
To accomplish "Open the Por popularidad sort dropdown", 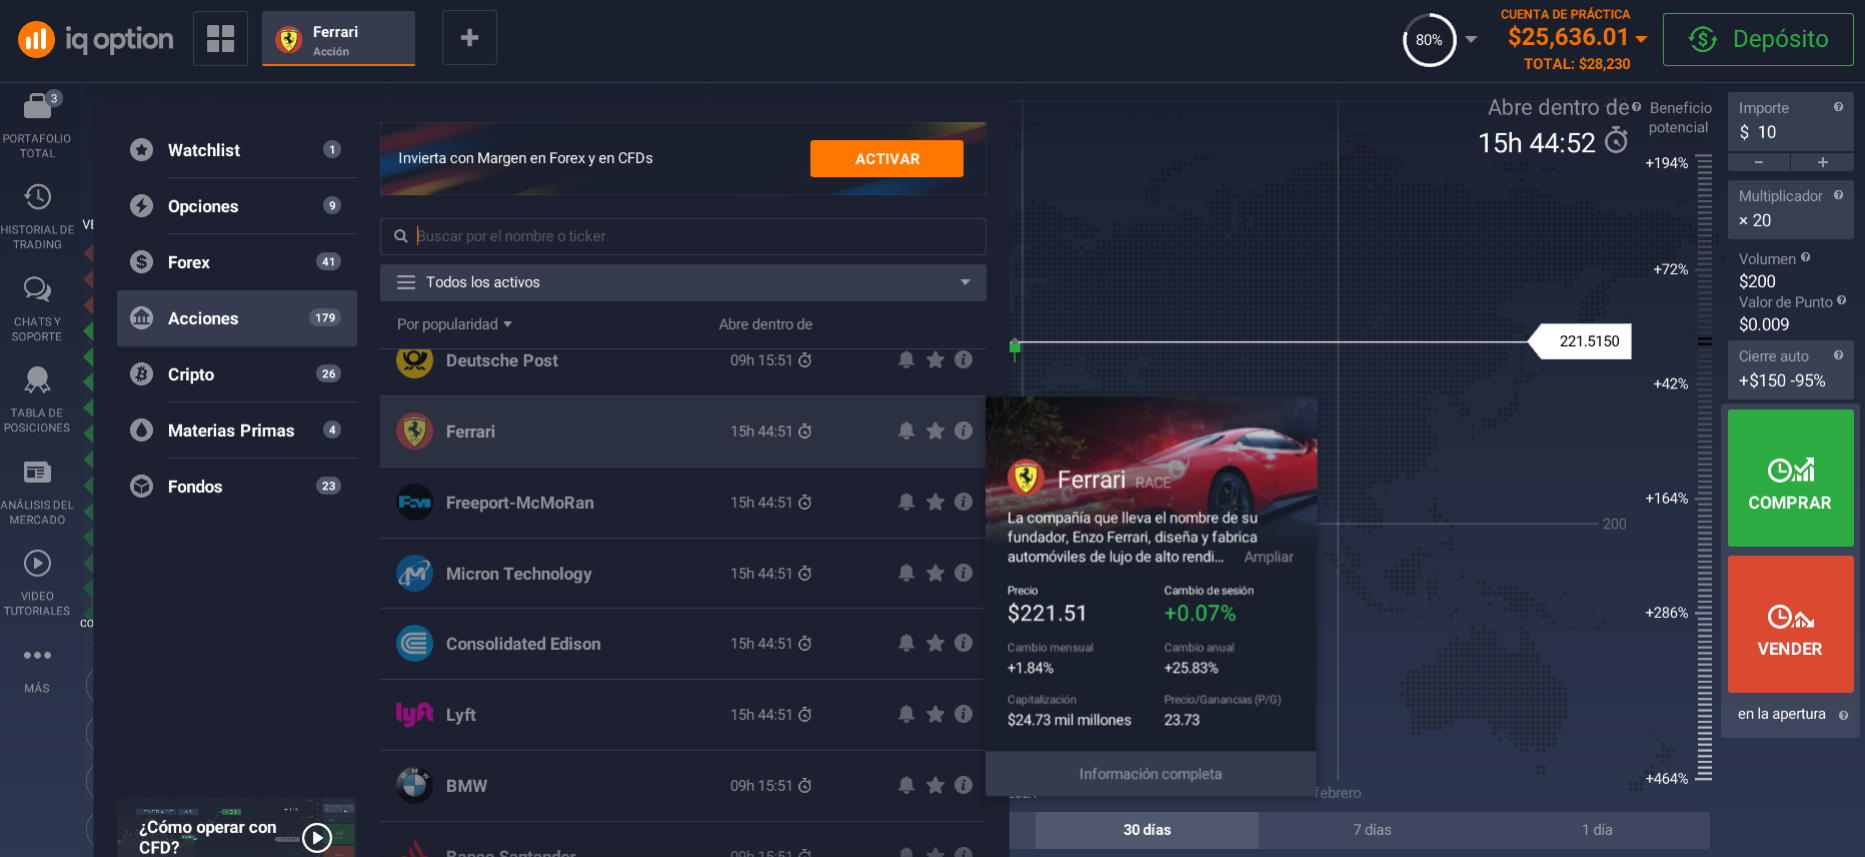I will [x=454, y=324].
